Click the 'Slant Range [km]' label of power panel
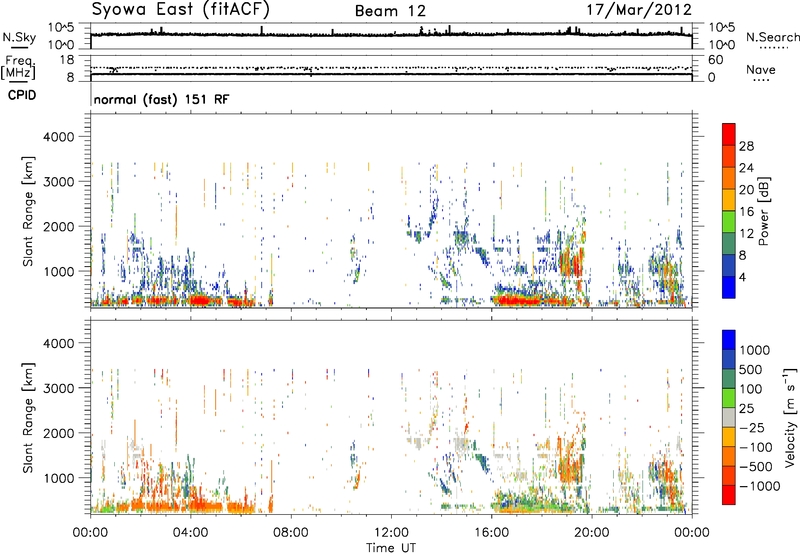 (28, 211)
